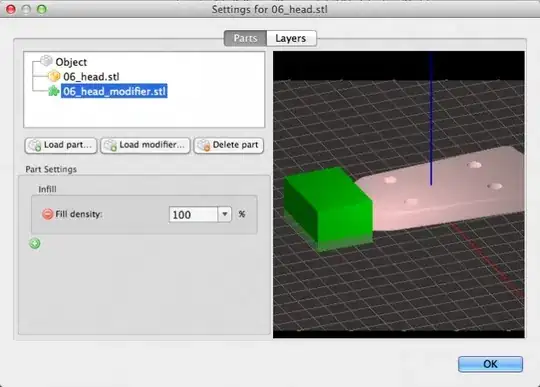Click the green zoom window button
The image size is (540, 387).
pyautogui.click(x=42, y=9)
